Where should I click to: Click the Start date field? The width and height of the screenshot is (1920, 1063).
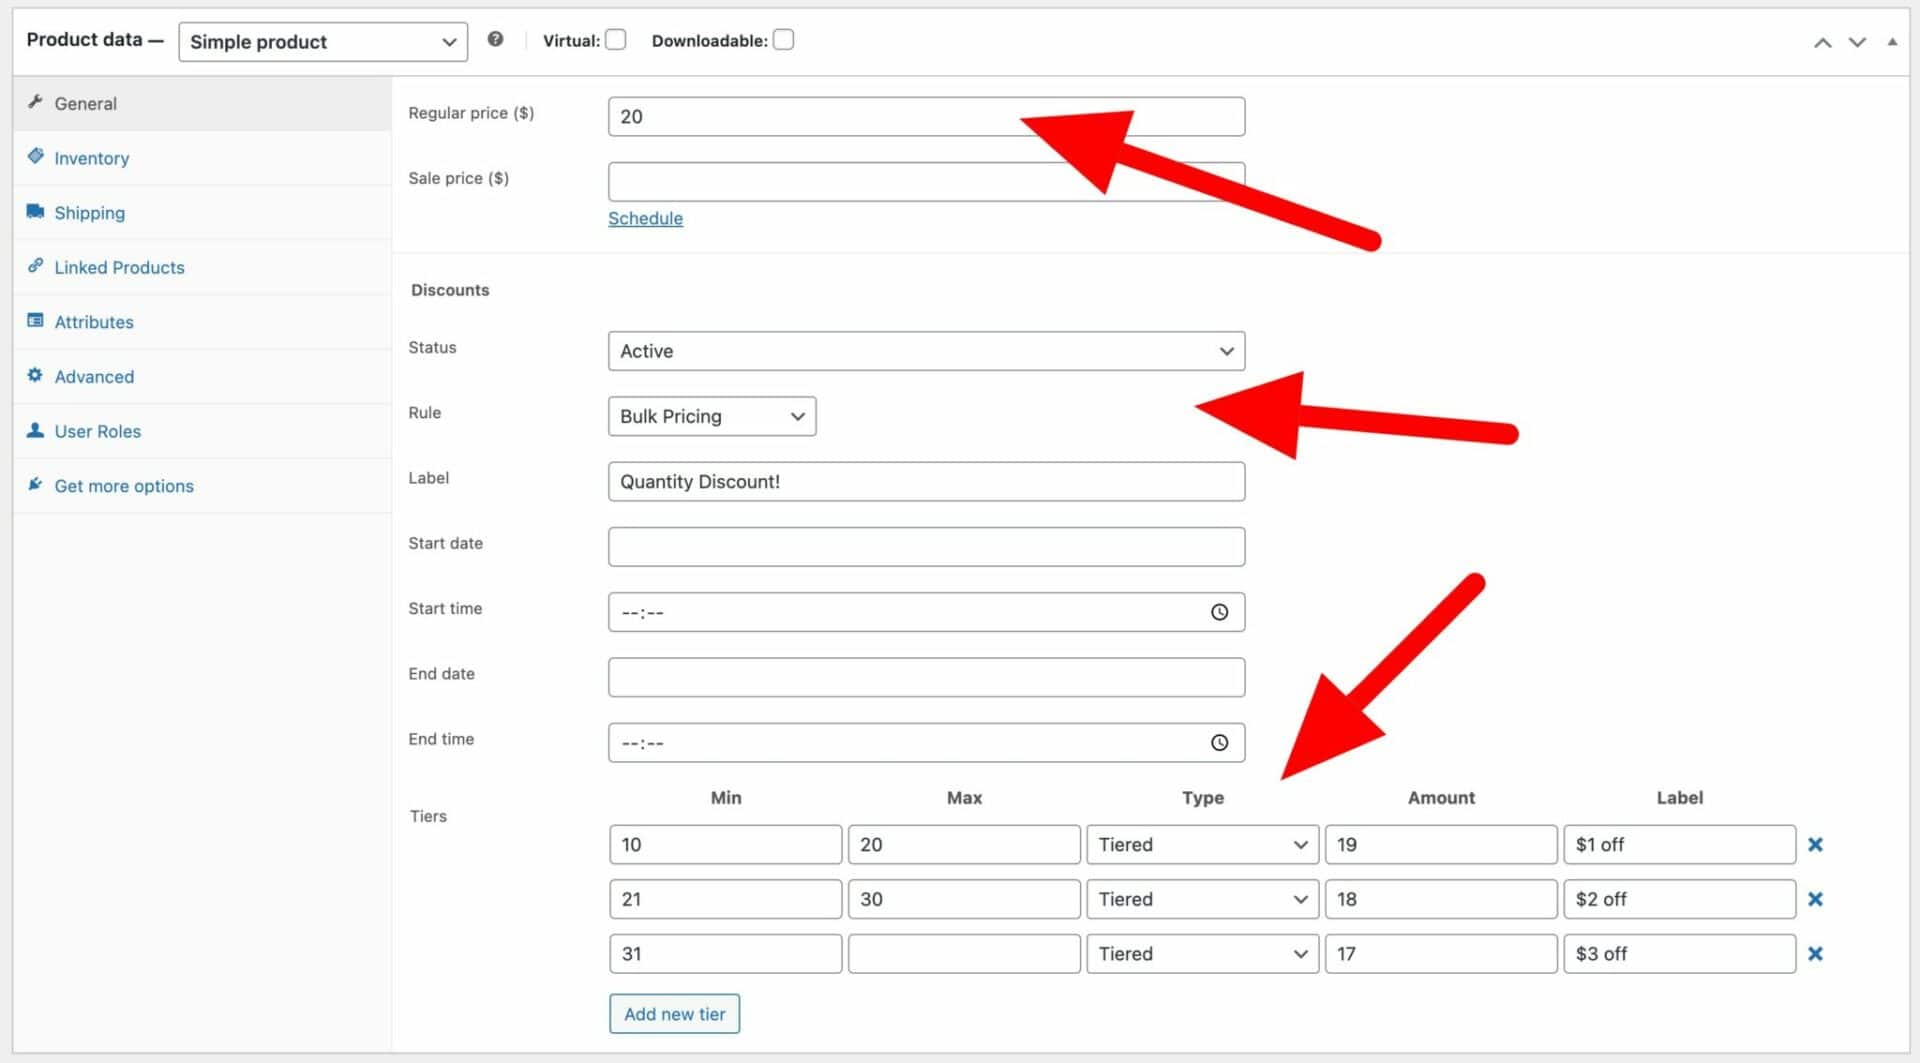pyautogui.click(x=926, y=547)
